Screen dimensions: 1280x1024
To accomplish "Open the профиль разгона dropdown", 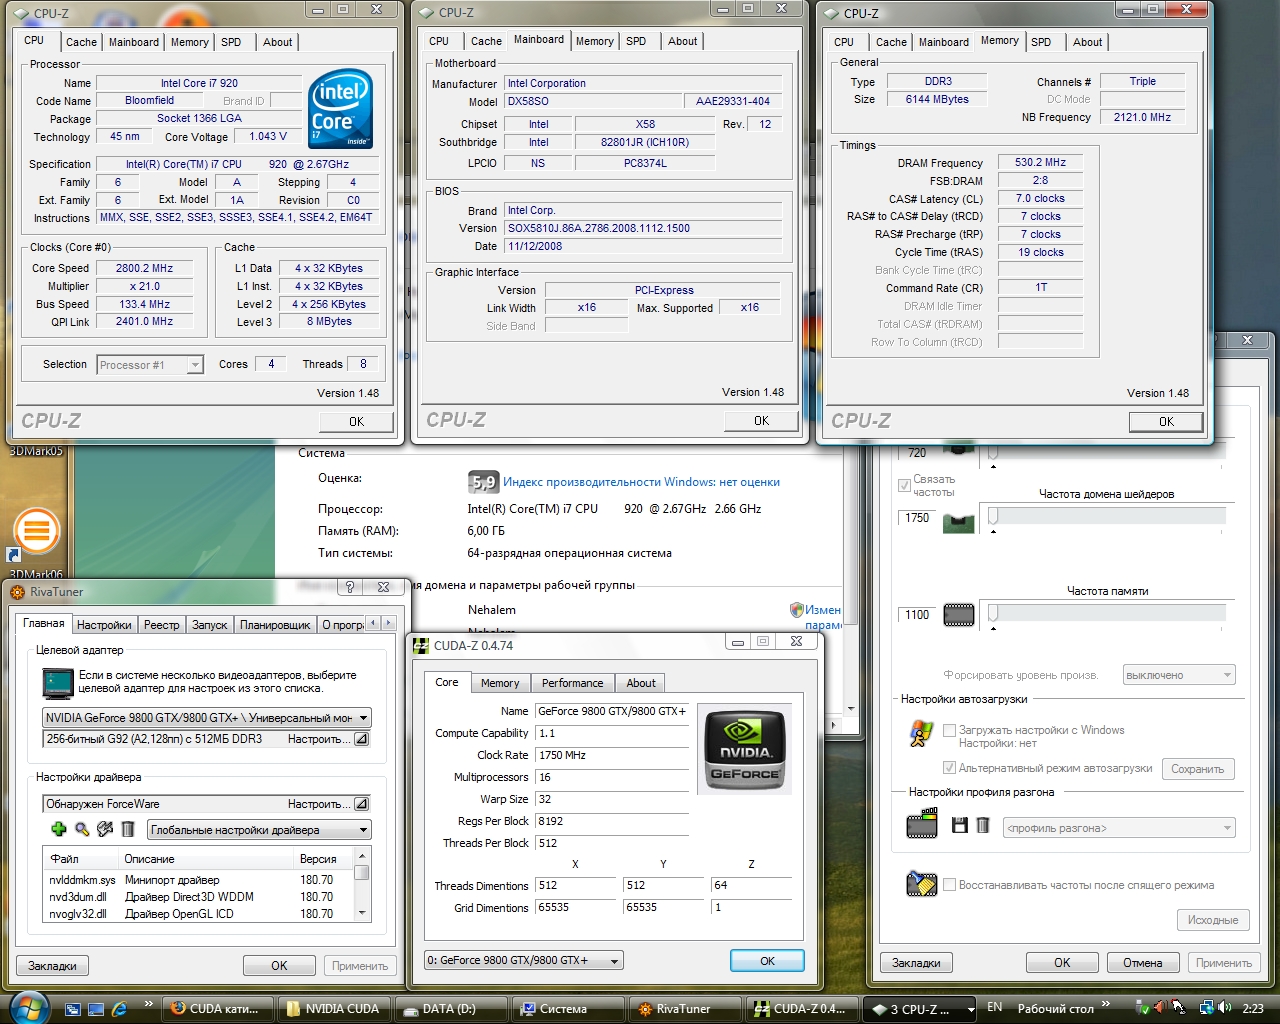I will tap(1119, 828).
